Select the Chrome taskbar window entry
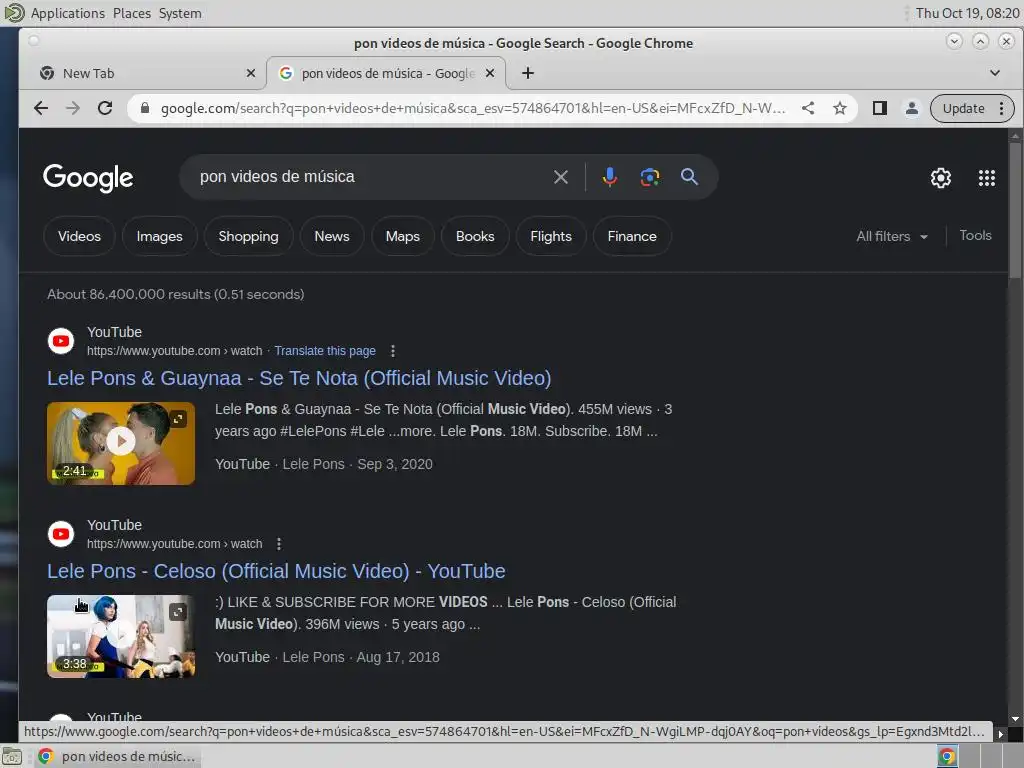The height and width of the screenshot is (768, 1024). [x=118, y=756]
